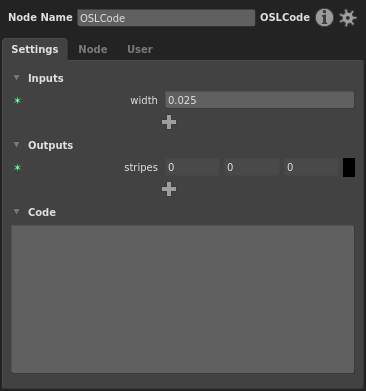The image size is (366, 391).
Task: Collapse the Inputs section
Action: pyautogui.click(x=16, y=78)
